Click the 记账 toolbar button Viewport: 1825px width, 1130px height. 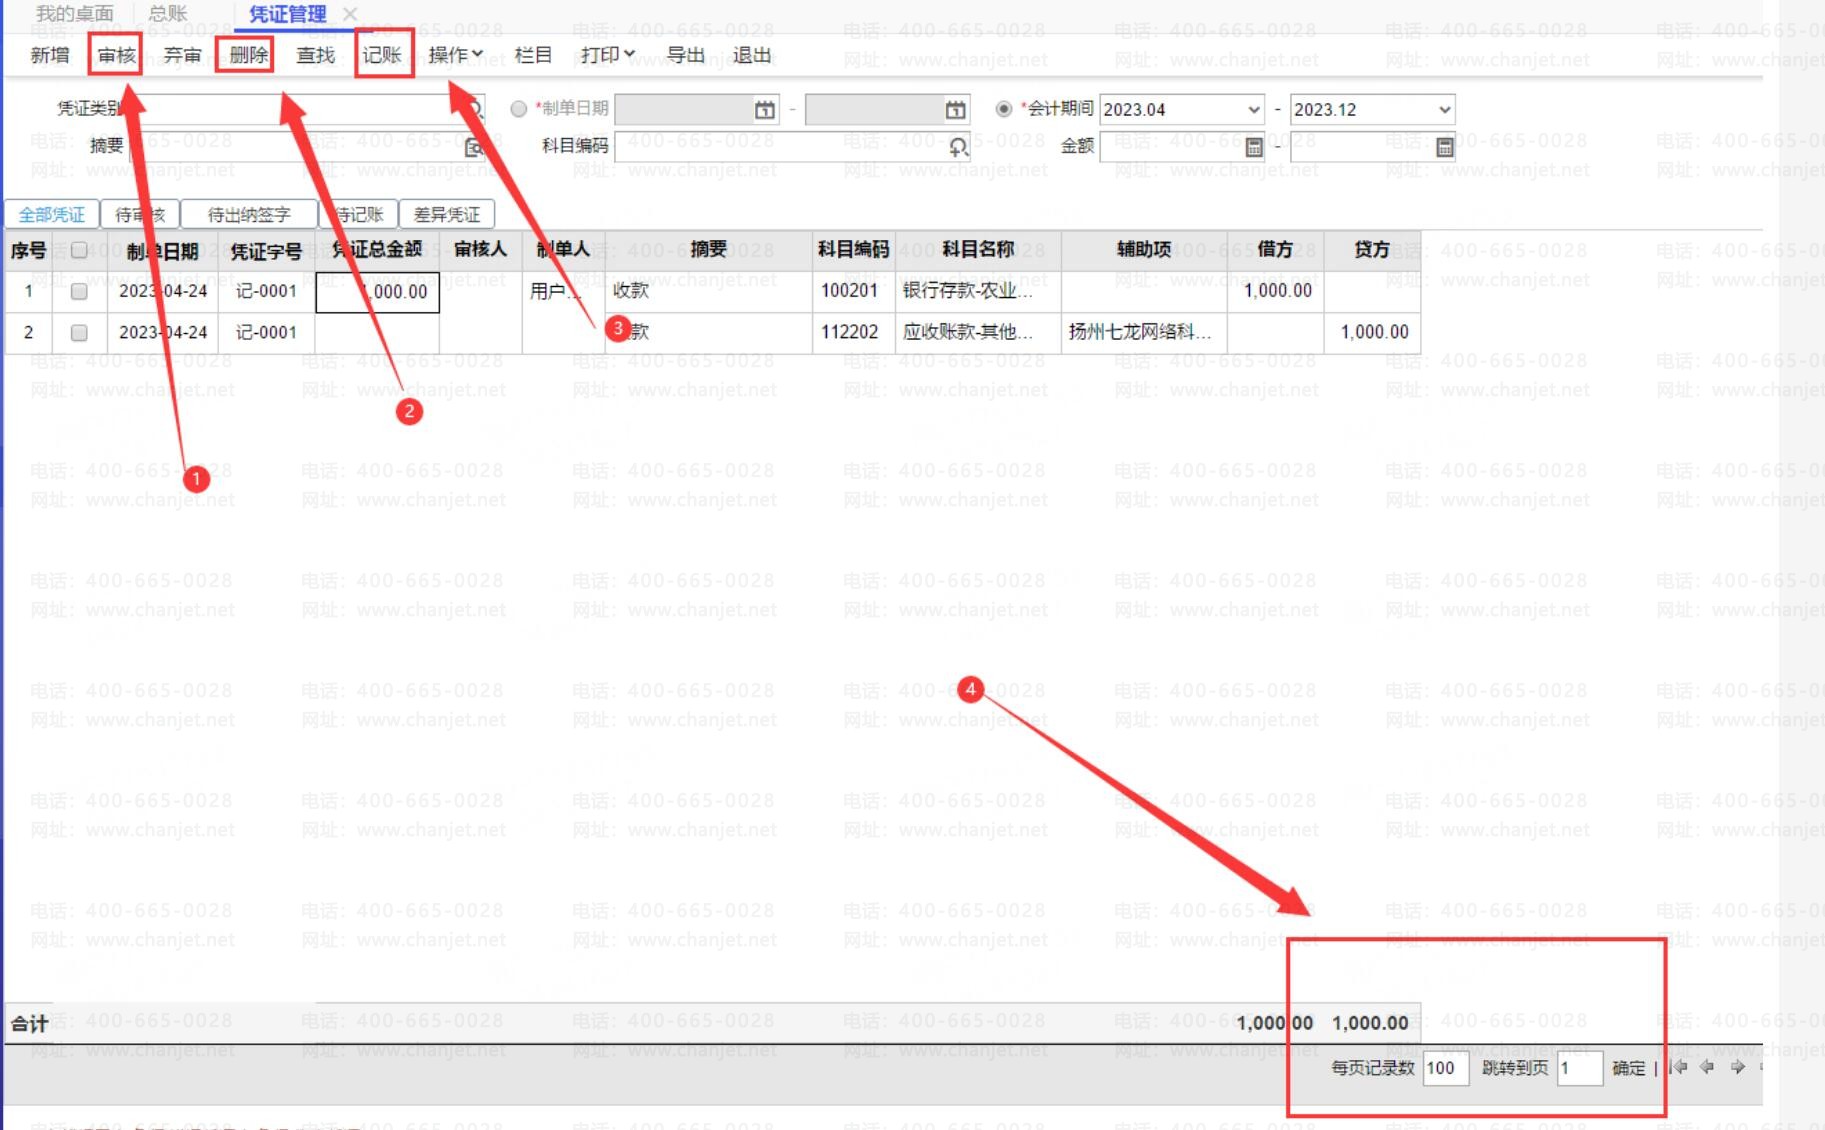pos(382,55)
